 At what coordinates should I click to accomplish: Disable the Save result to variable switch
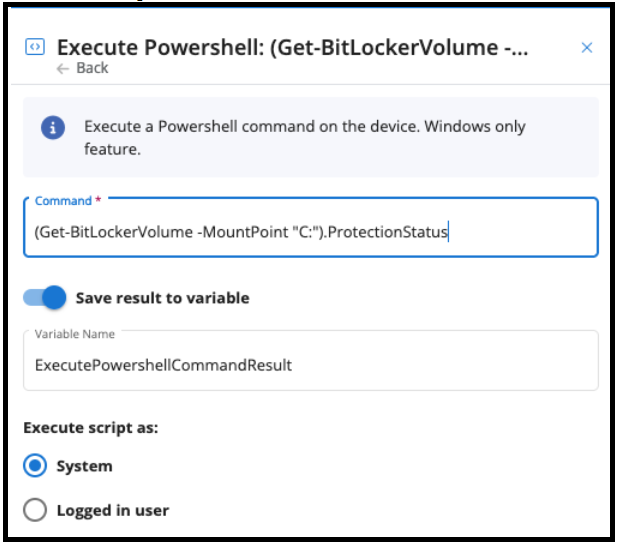point(44,298)
